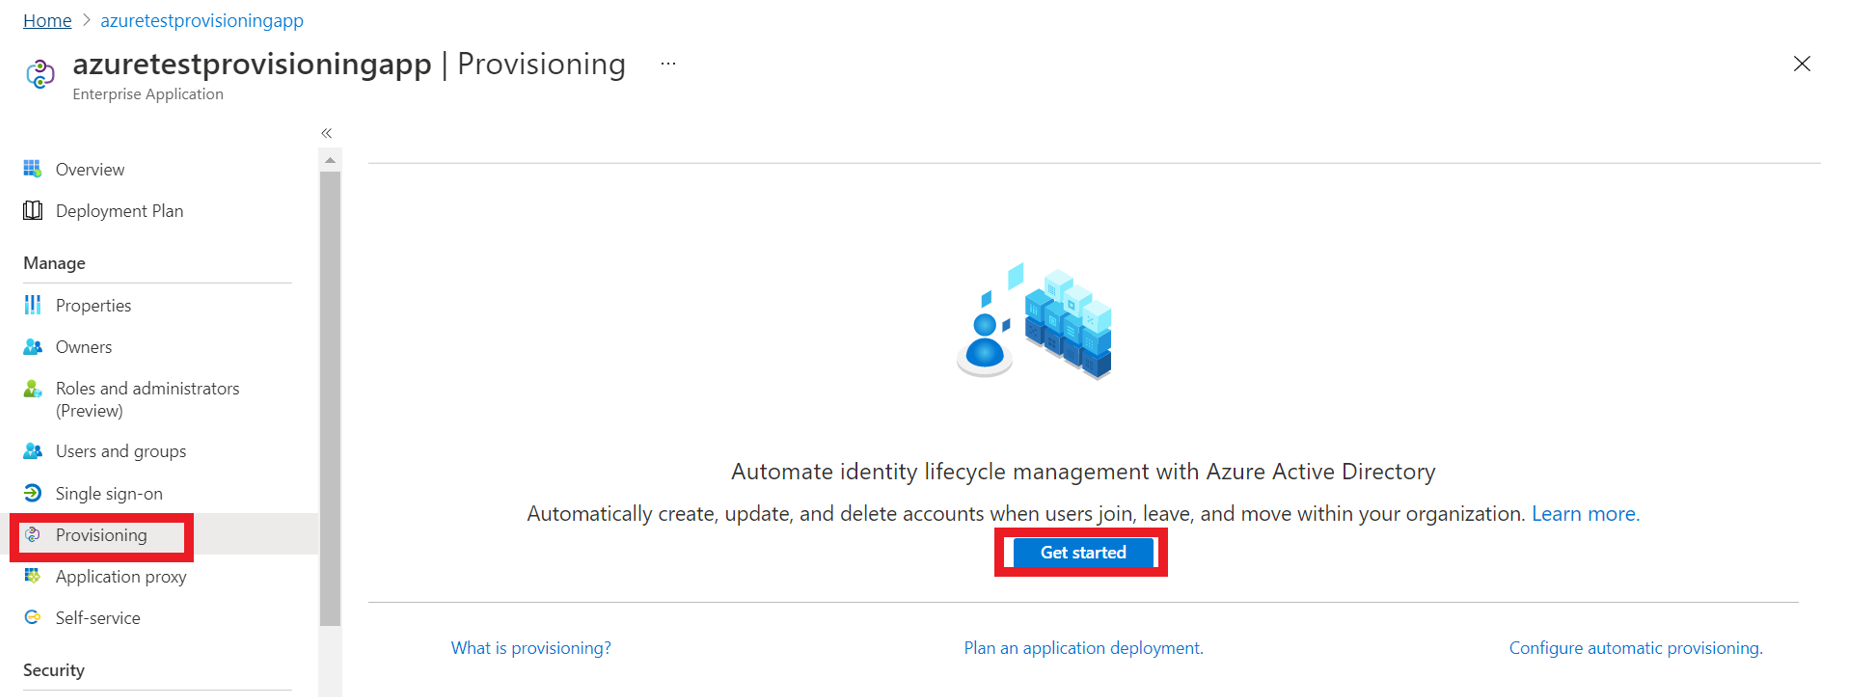Screen dimensions: 1866x697
Task: Click the Manage section heading
Action: 54,263
